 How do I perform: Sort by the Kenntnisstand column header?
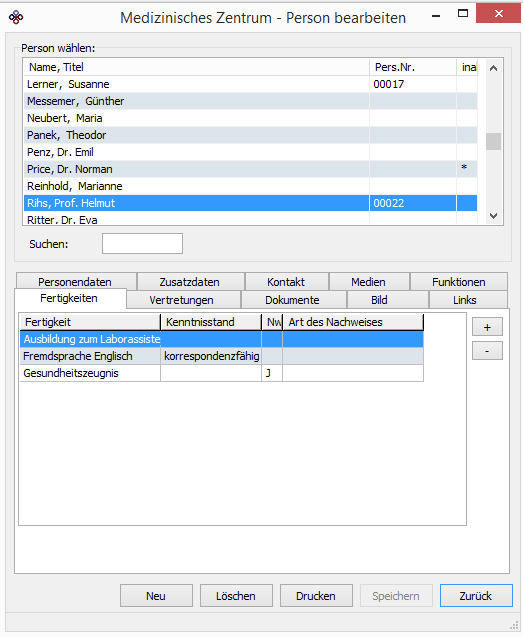click(211, 322)
